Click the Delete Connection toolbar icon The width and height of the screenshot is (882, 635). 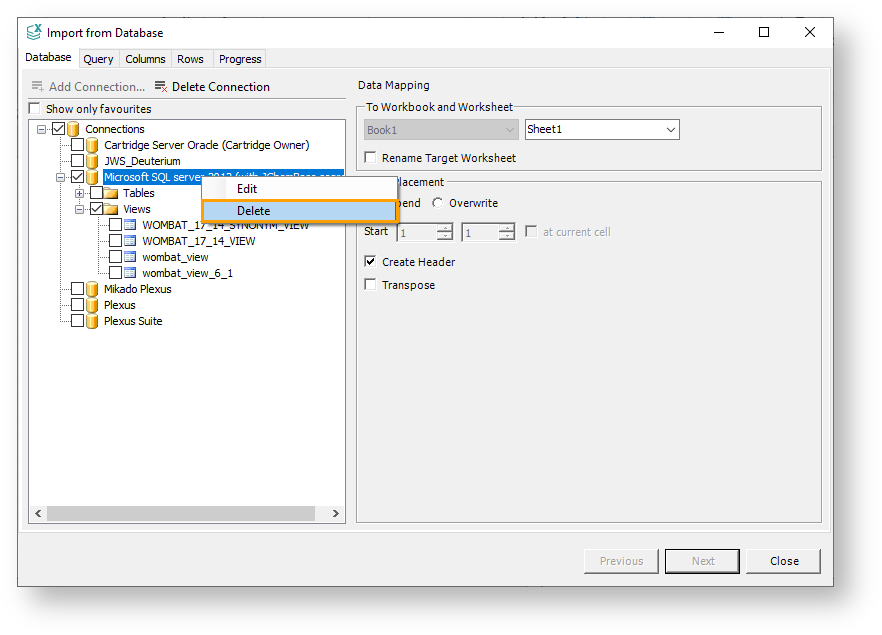pos(161,87)
